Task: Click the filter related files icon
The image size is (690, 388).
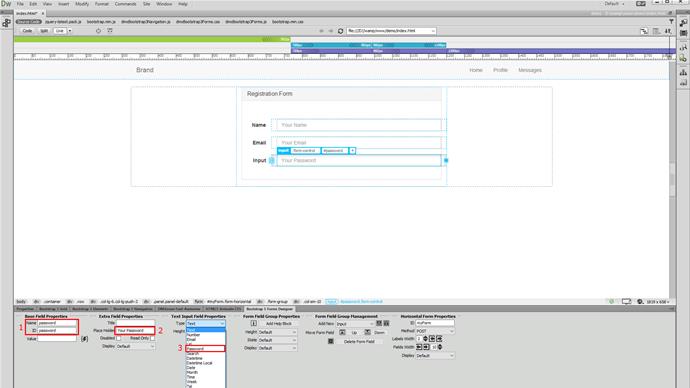Action: click(671, 22)
